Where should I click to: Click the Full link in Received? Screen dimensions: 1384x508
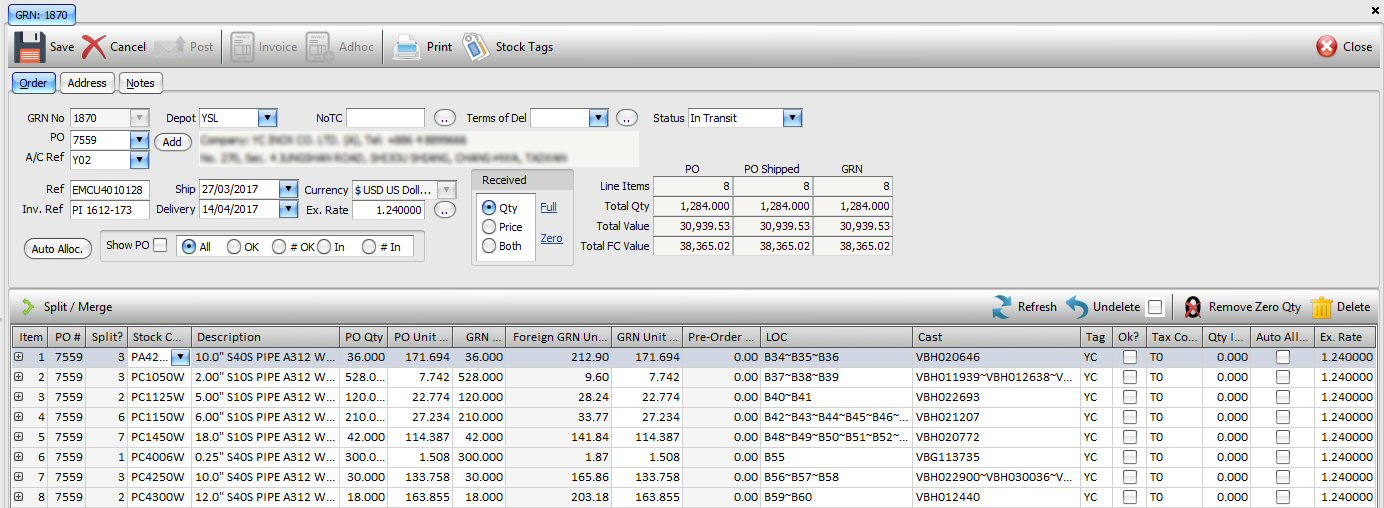pos(549,207)
